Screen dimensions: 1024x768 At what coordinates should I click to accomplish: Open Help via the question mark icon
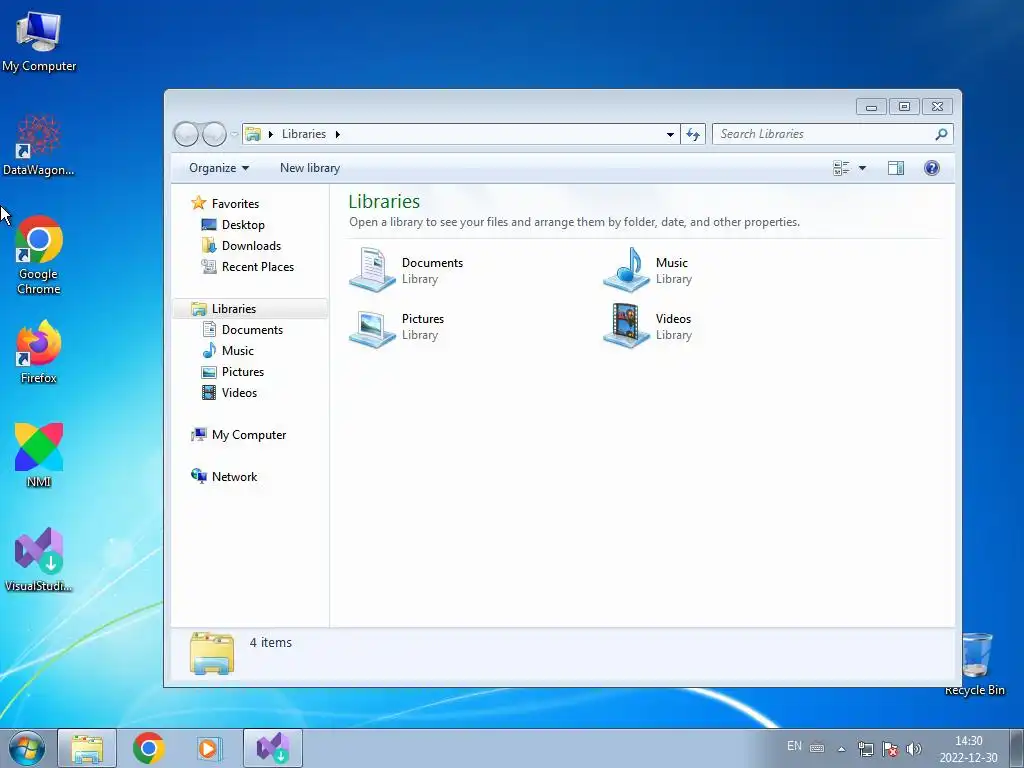[x=932, y=168]
